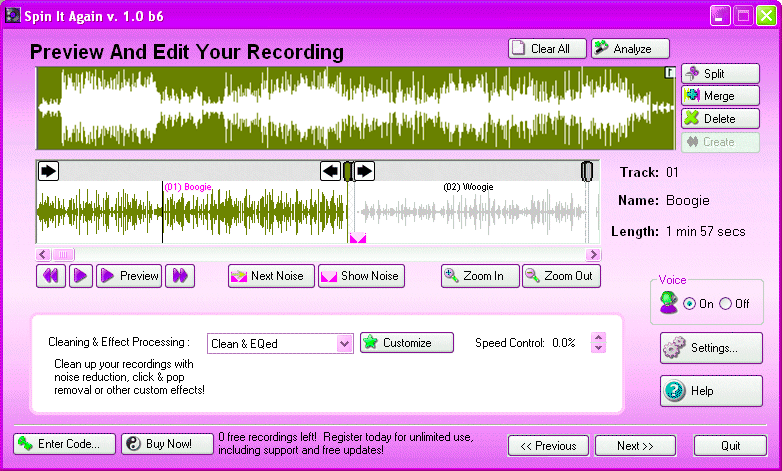This screenshot has height=471, width=782.
Task: Zoom In on the waveform
Action: point(480,276)
